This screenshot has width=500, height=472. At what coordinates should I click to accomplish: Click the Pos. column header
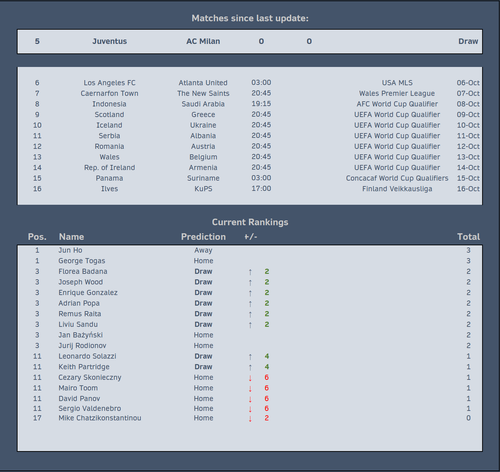37,237
